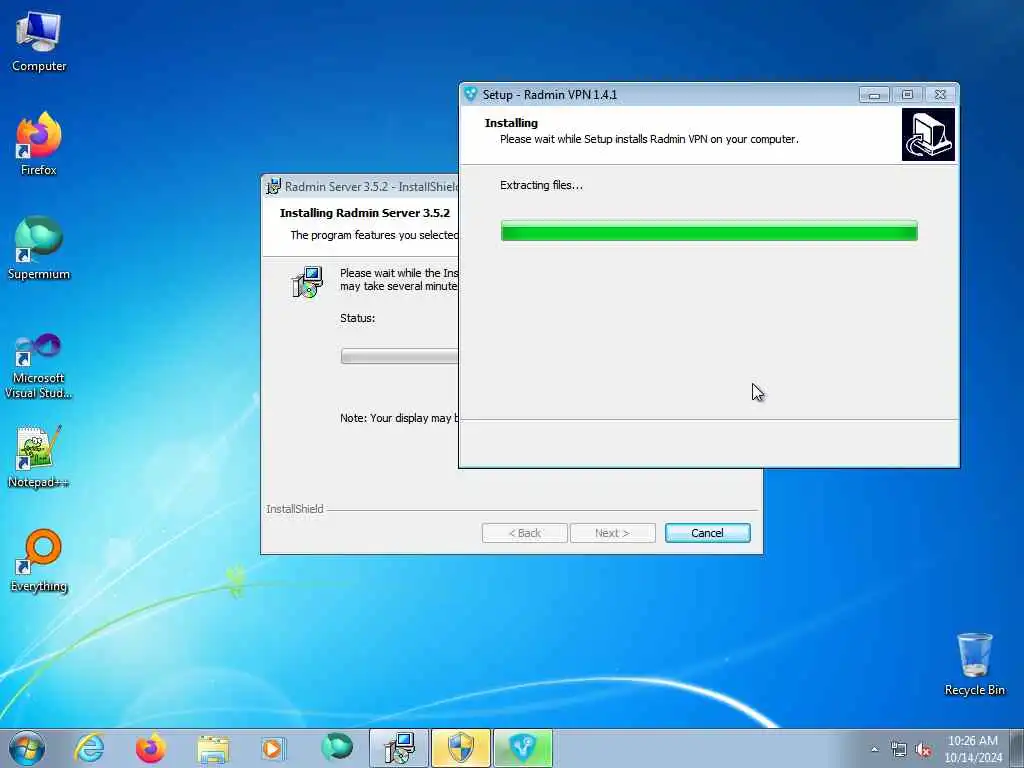The height and width of the screenshot is (768, 1024).
Task: Open the Notepad++ desktop shortcut
Action: pyautogui.click(x=39, y=456)
